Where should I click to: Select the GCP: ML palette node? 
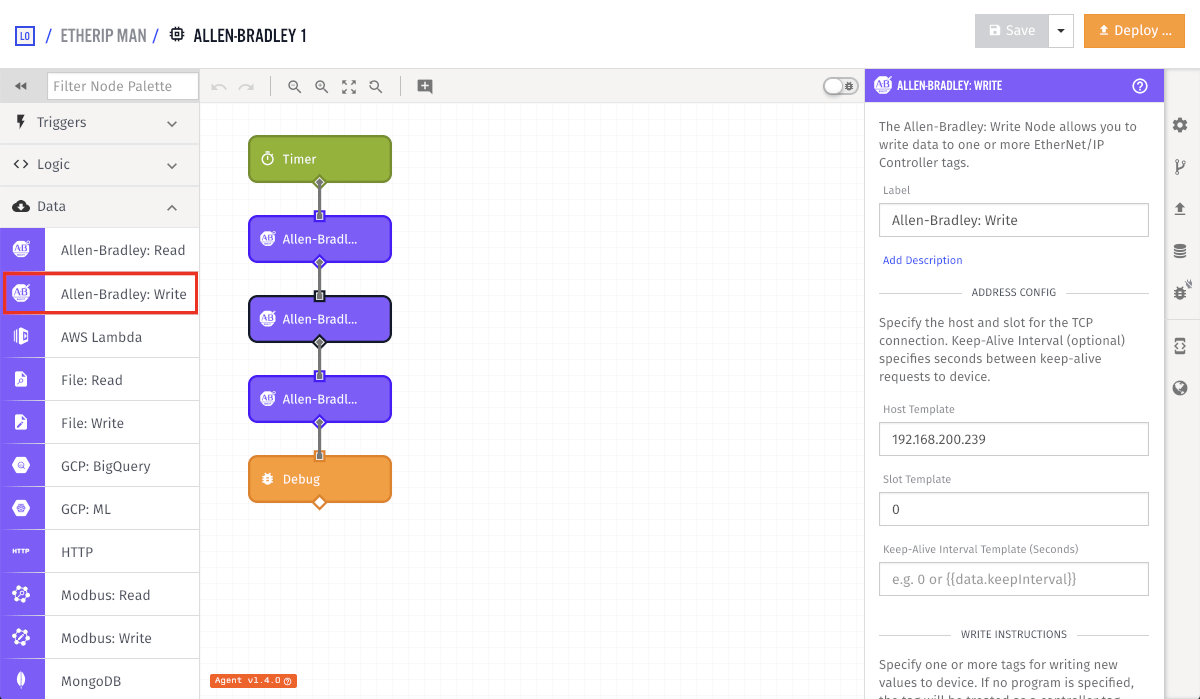100,509
